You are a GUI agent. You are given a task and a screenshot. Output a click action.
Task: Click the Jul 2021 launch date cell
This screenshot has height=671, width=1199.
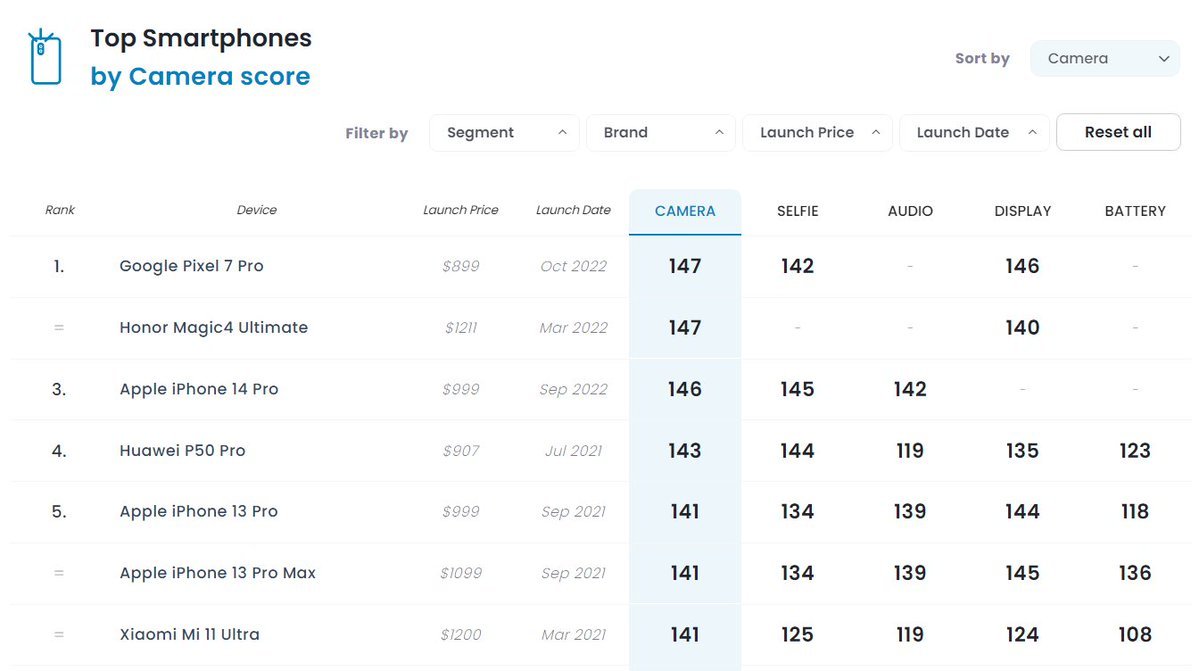coord(573,451)
